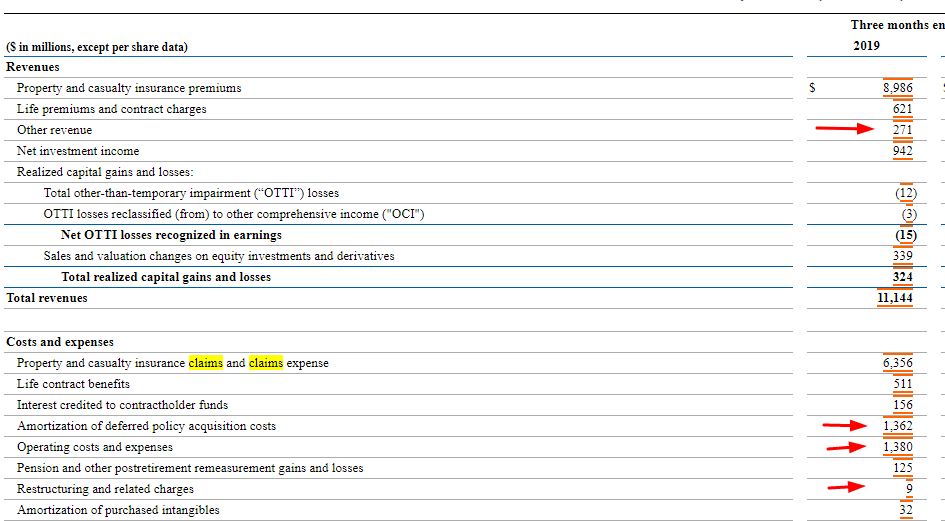Viewport: 945px width, 521px height.
Task: Click the Total realized capital gains value 324
Action: 902,277
